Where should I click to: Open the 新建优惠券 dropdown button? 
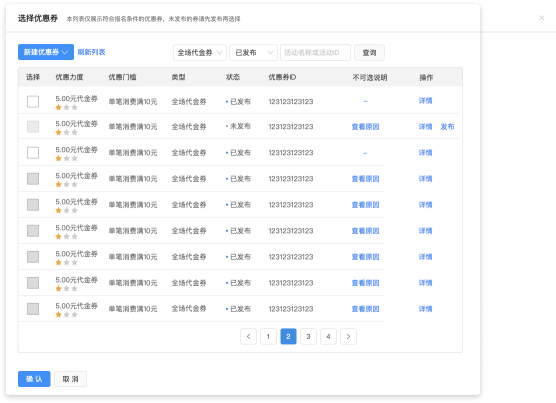coord(46,52)
